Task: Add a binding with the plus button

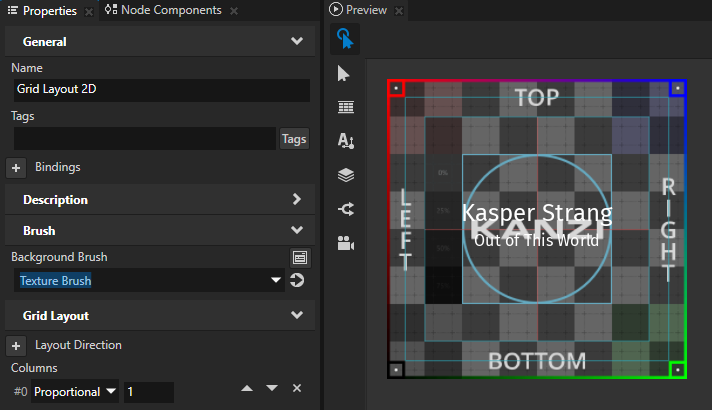Action: coord(16,167)
